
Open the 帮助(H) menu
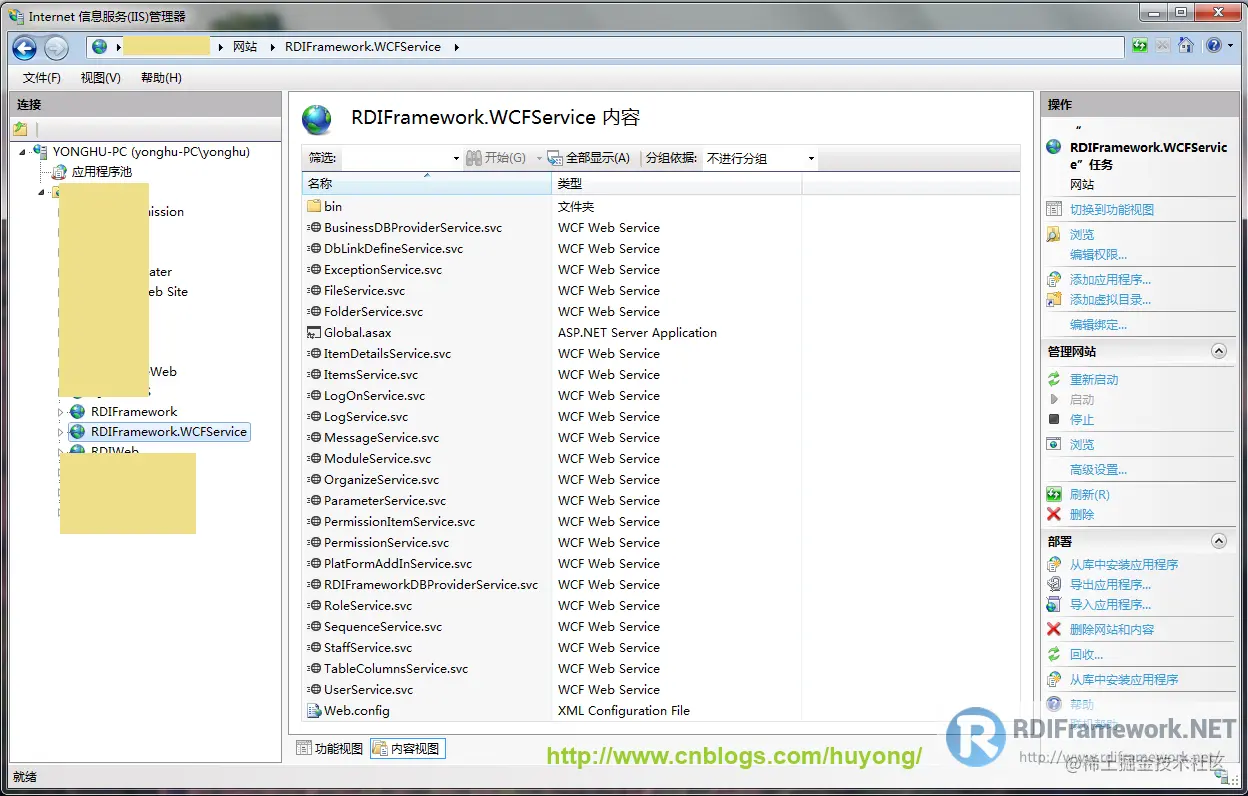(161, 78)
